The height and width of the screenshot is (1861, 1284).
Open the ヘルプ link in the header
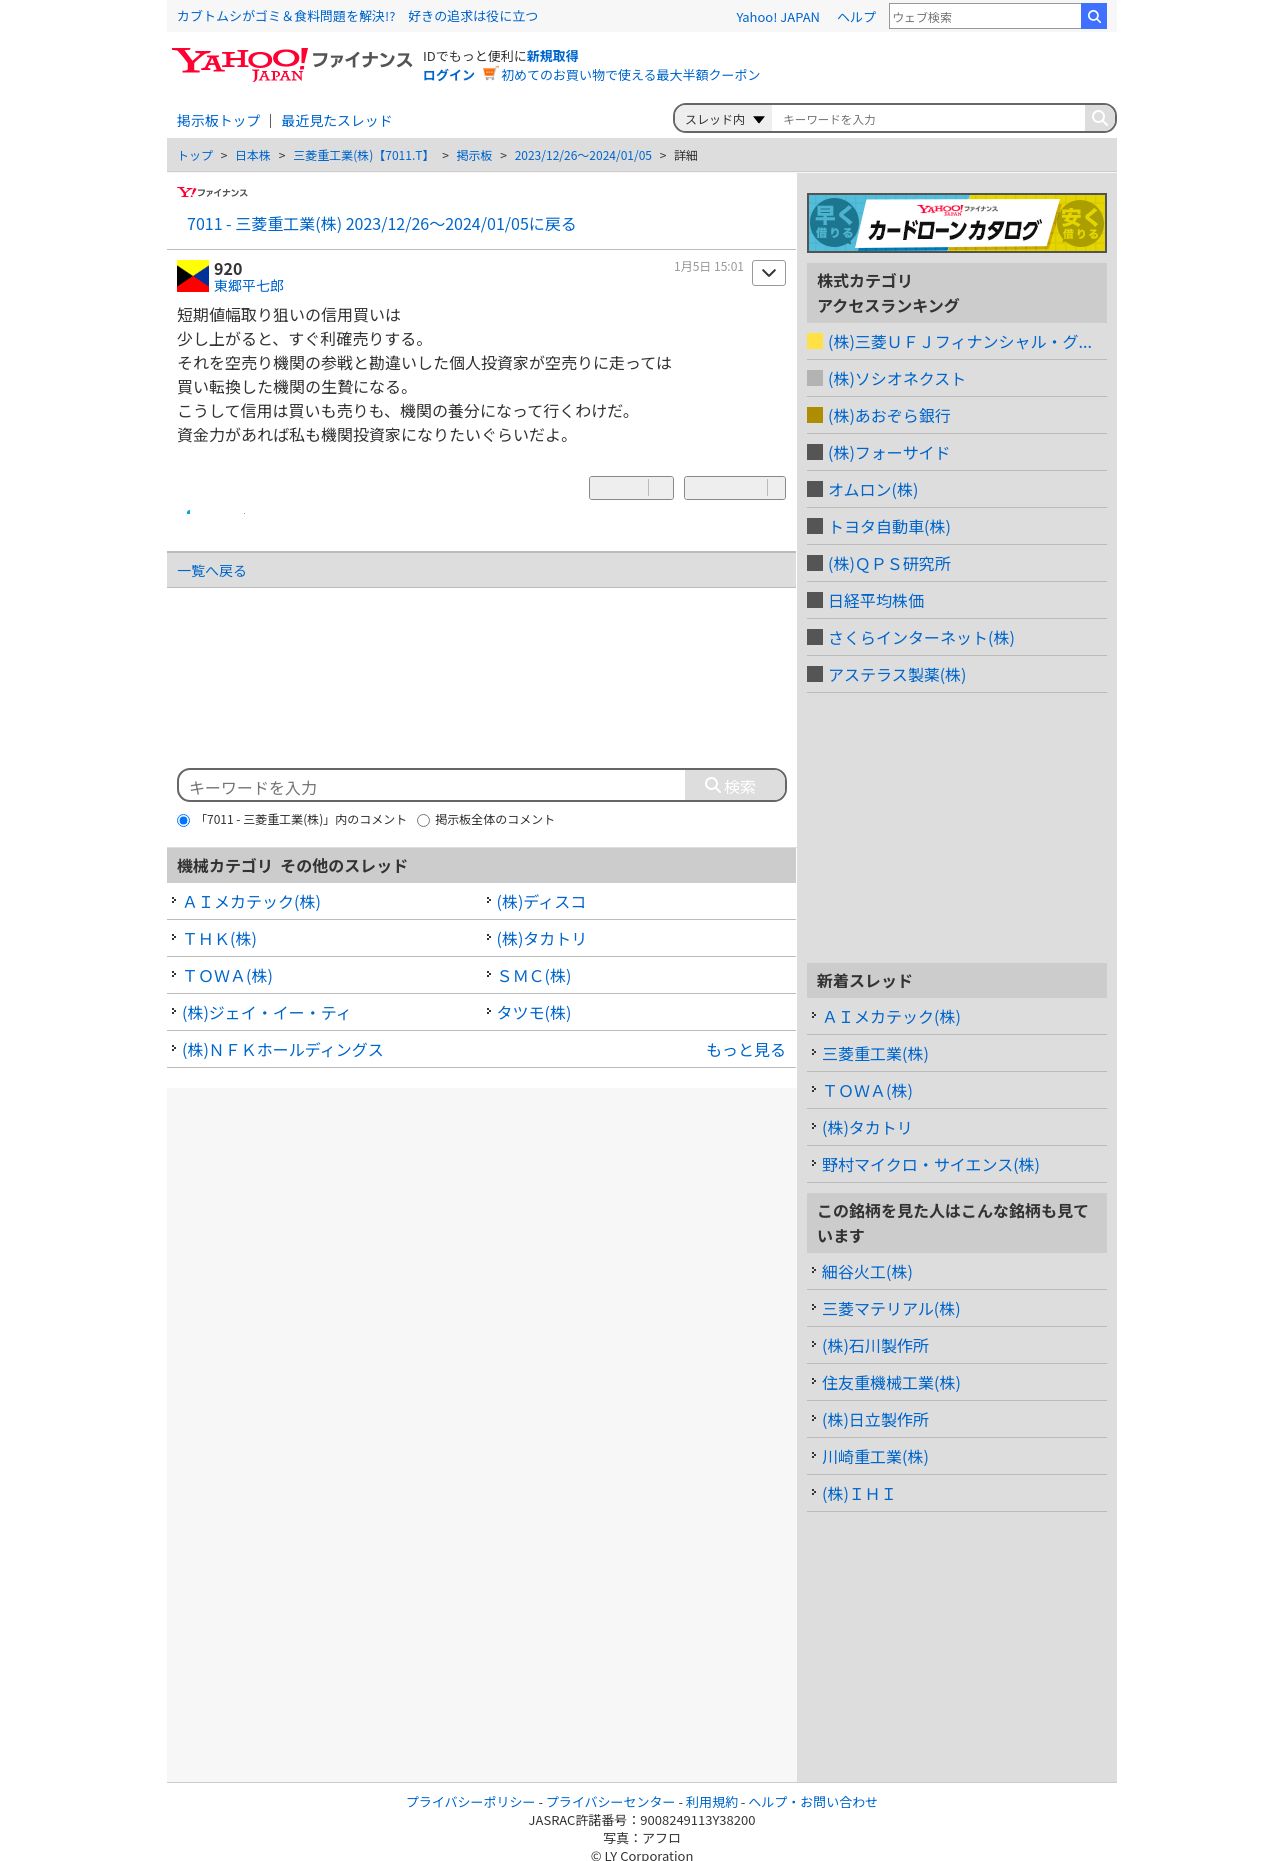[856, 17]
